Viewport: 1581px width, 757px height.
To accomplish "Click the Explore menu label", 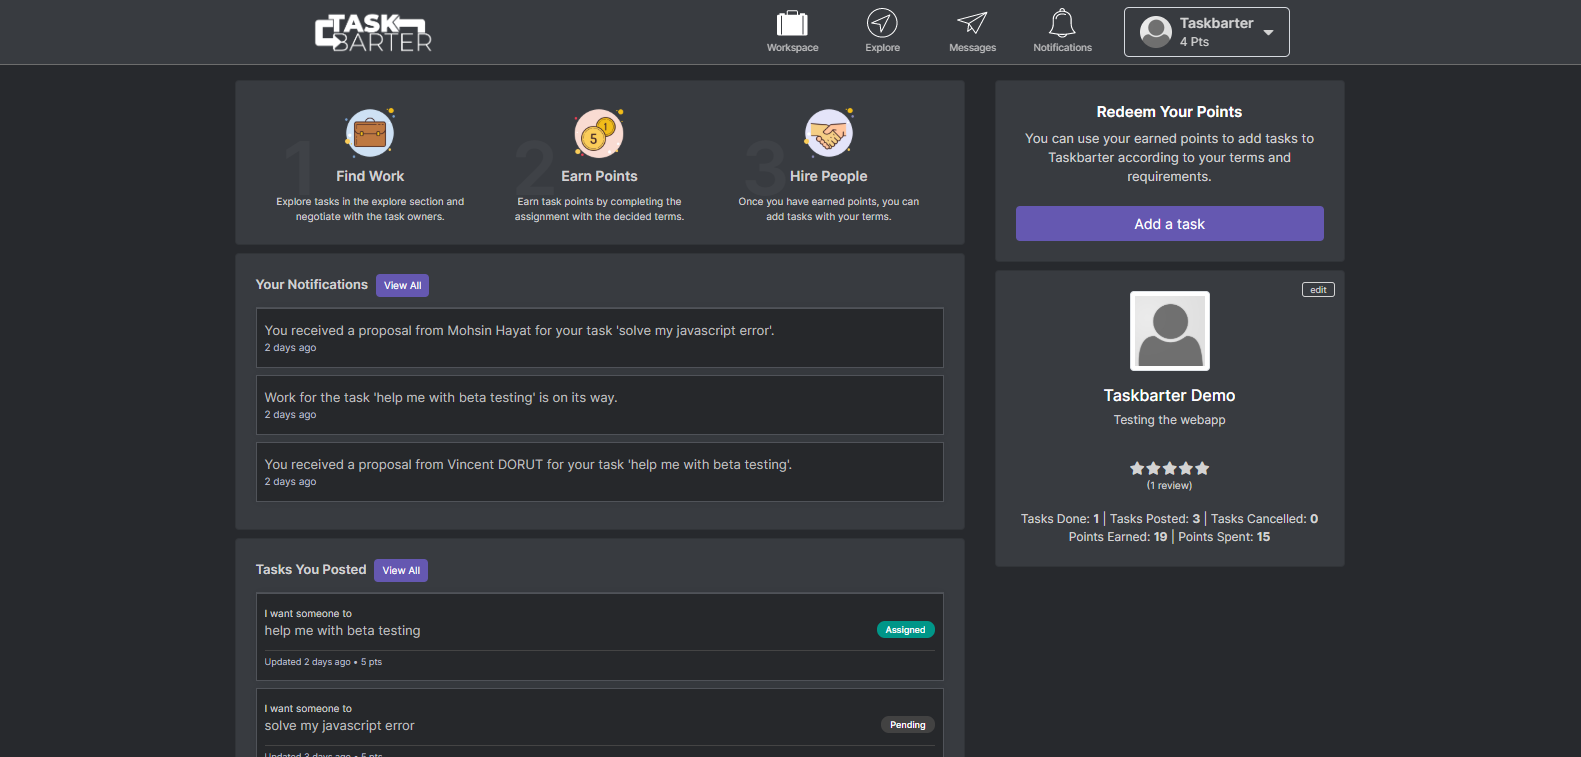I will 882,48.
